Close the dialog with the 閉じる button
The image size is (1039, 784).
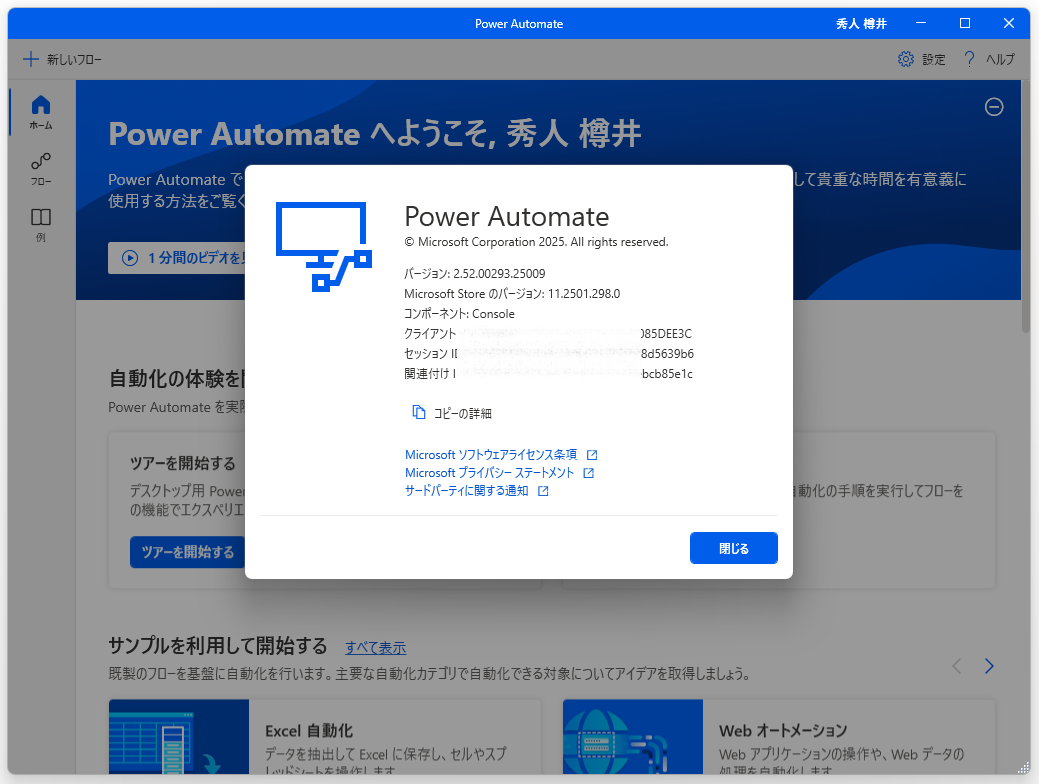(x=733, y=548)
